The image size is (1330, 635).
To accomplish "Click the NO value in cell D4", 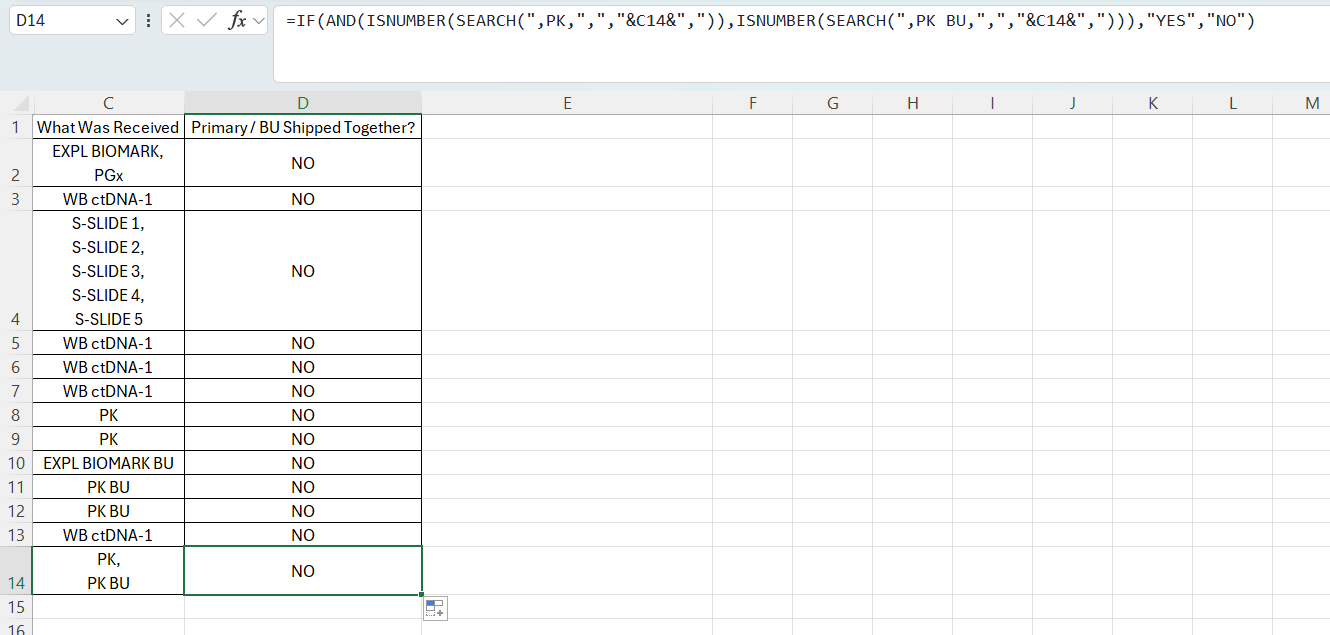I will point(303,271).
